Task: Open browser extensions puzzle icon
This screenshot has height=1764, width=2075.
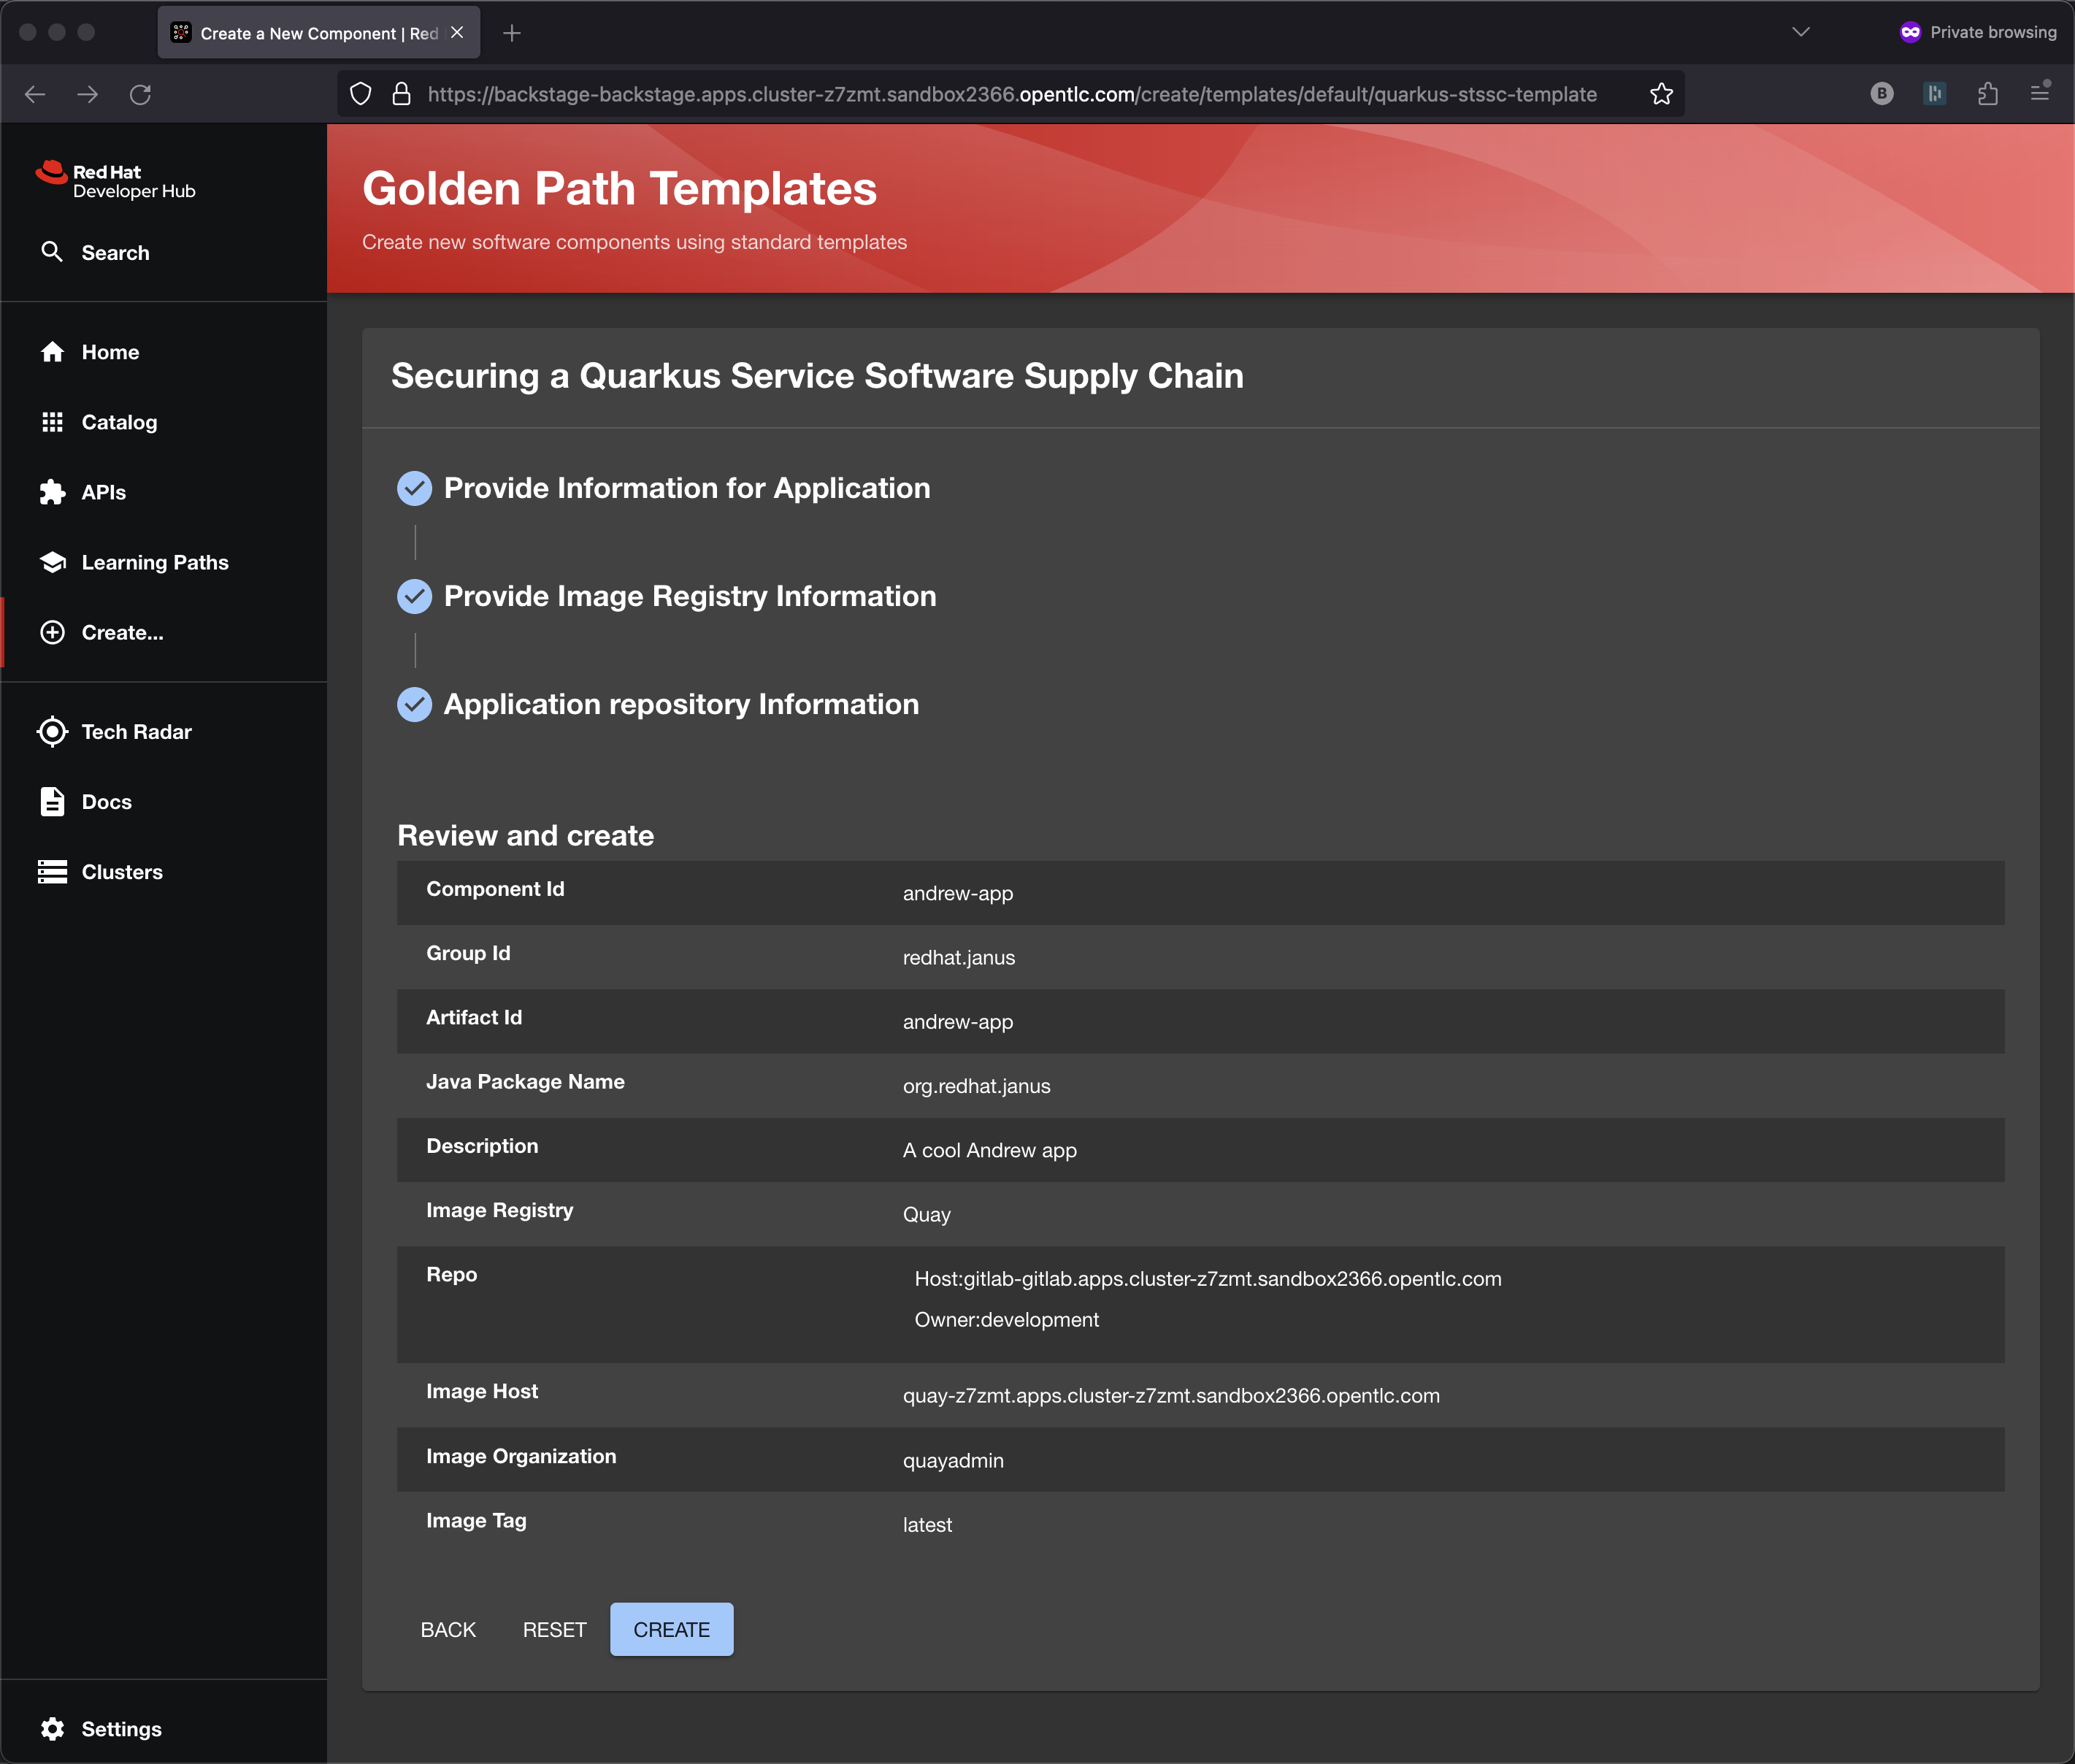Action: (x=1987, y=94)
